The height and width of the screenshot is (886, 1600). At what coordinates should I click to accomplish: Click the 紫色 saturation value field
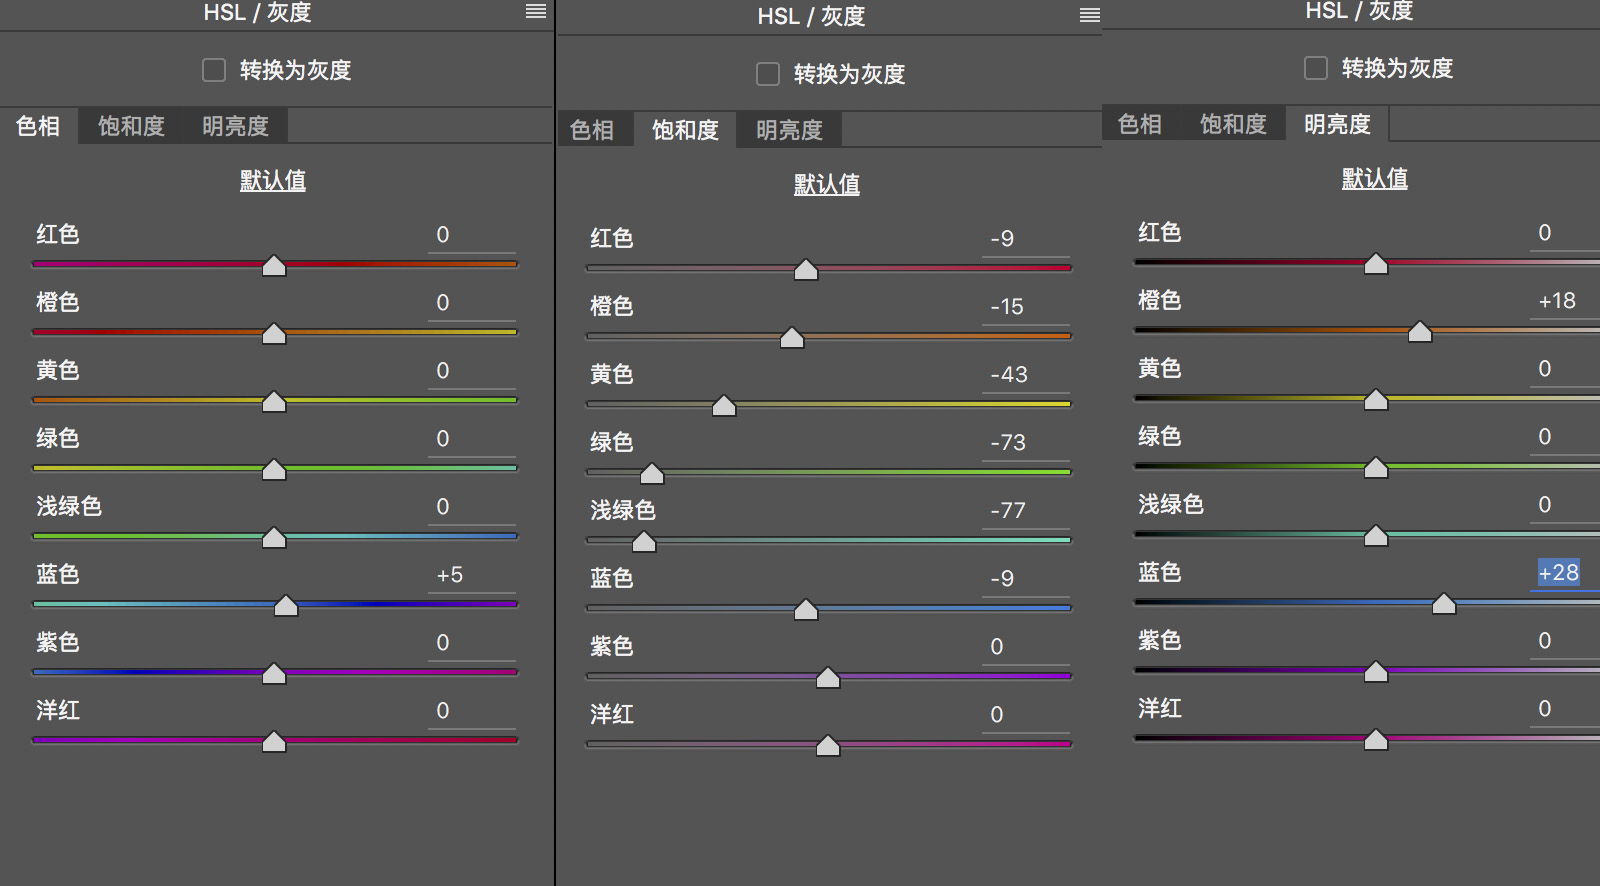point(1026,647)
